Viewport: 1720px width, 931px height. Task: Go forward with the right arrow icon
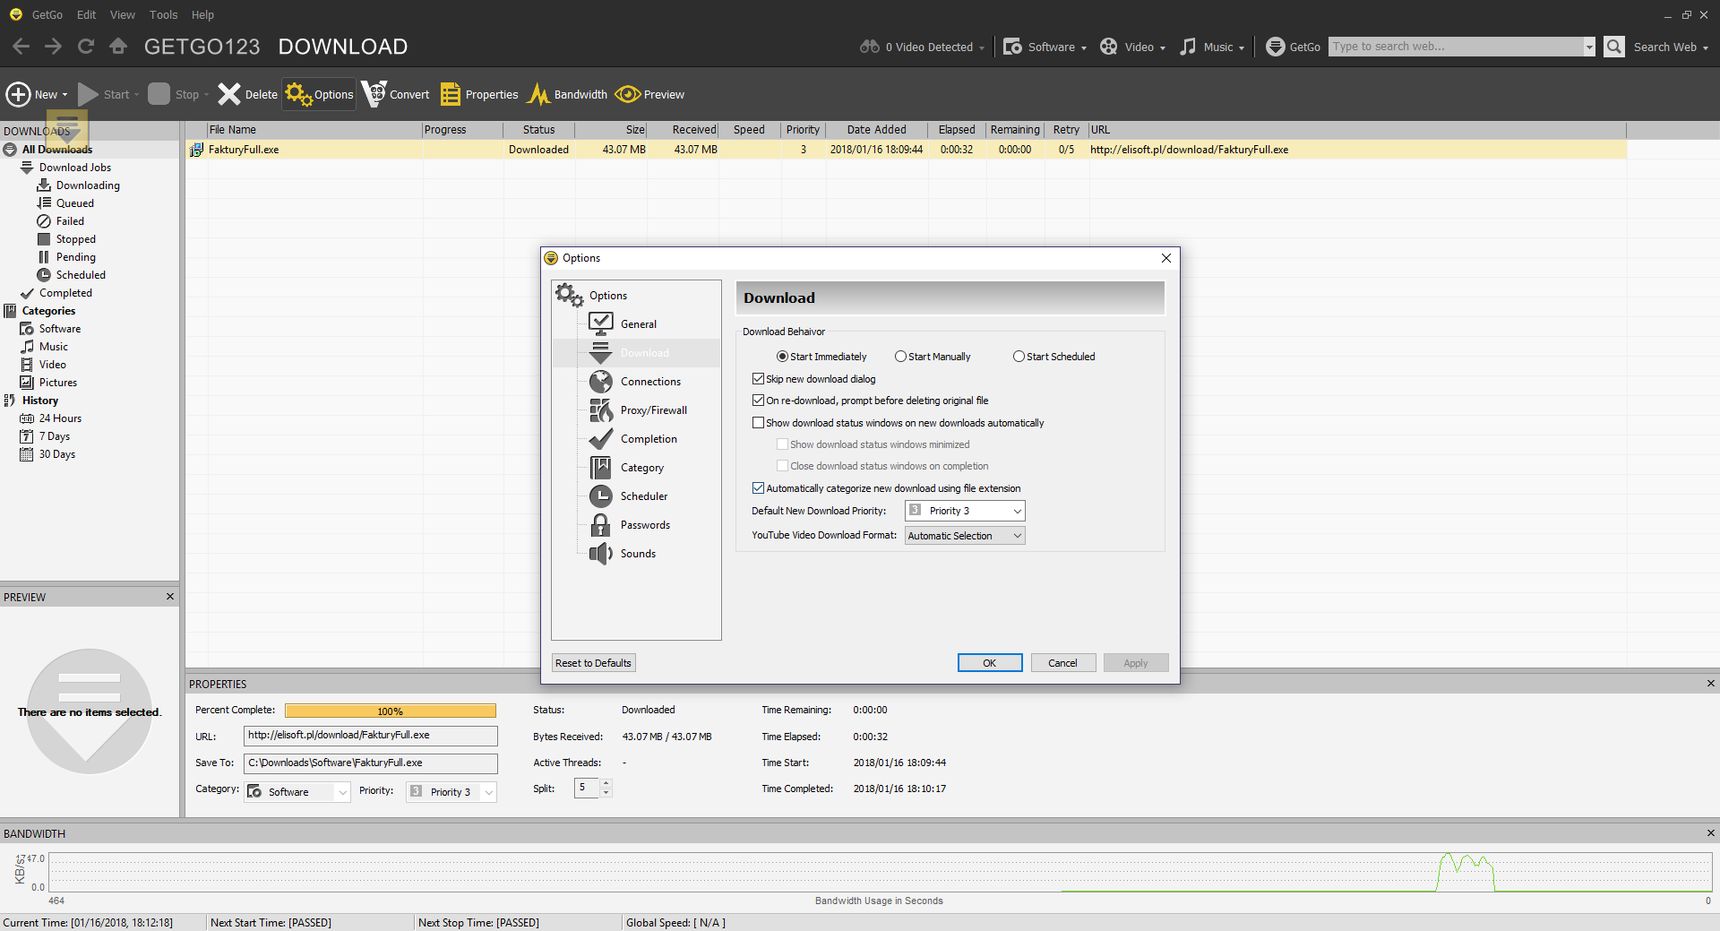point(53,46)
